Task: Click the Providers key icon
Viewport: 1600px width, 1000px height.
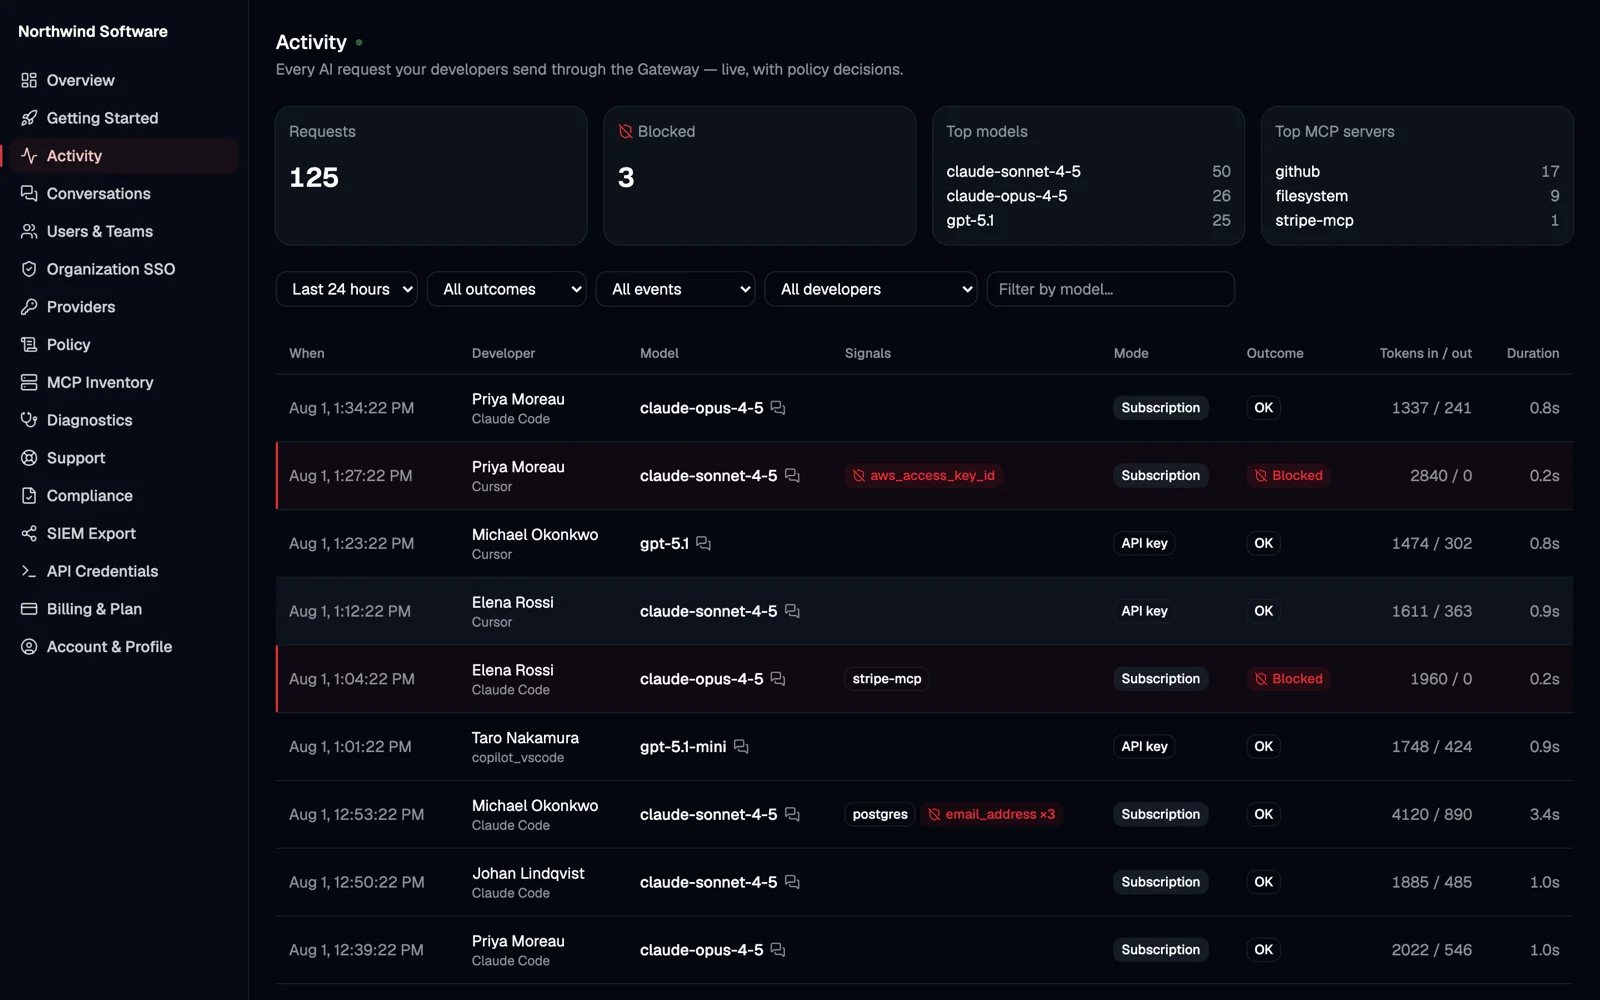Action: [x=29, y=307]
